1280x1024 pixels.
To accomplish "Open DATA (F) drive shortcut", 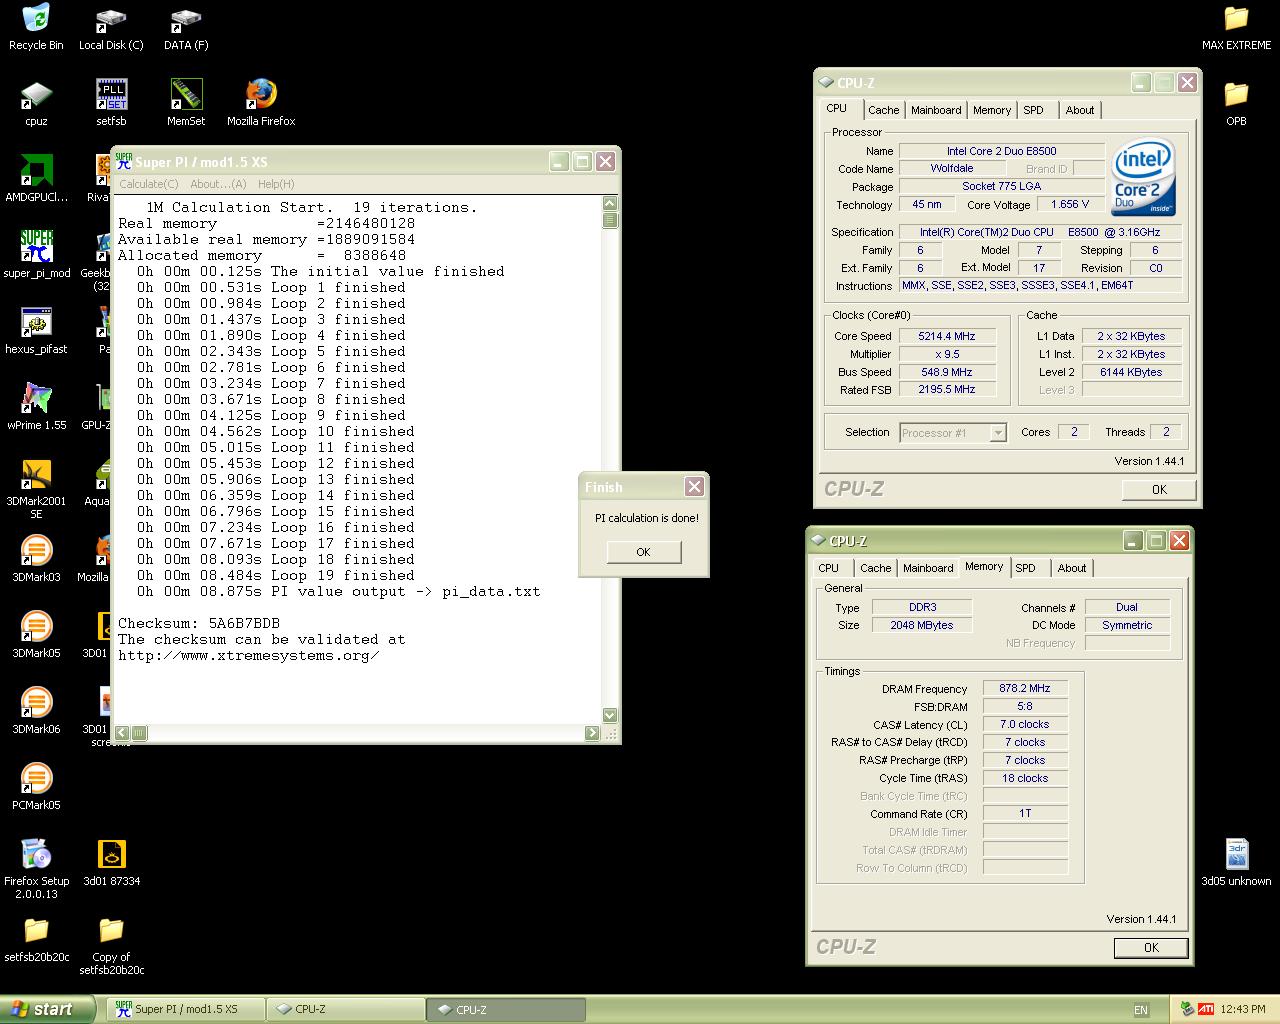I will click(186, 27).
